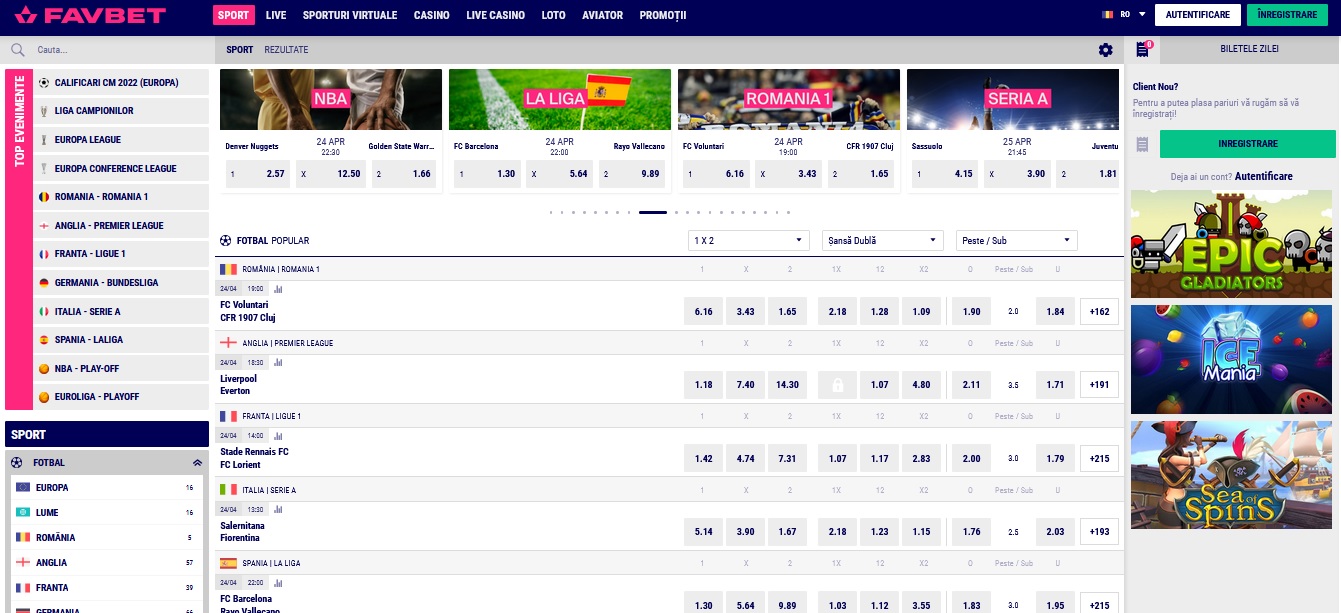This screenshot has width=1341, height=613.
Task: Click the basketball icon next to Euroliga Playoff
Action: [x=44, y=397]
